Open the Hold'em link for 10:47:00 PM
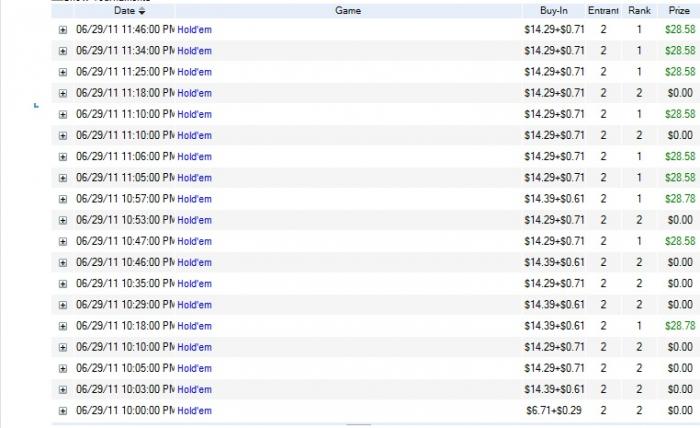This screenshot has height=428, width=700. tap(194, 241)
